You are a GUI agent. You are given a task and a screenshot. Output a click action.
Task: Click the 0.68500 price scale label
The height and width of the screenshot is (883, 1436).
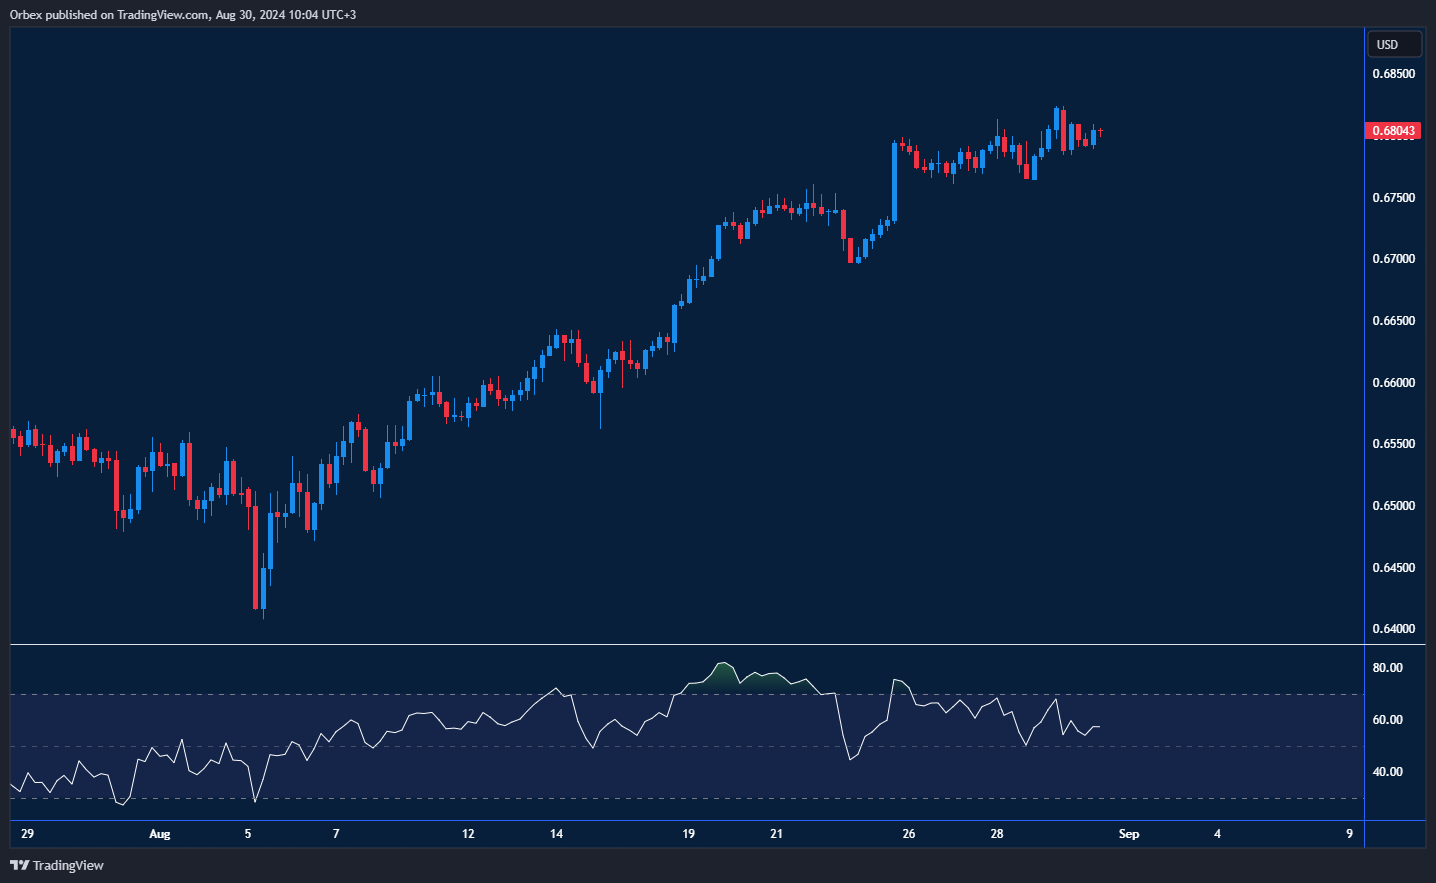coord(1393,74)
